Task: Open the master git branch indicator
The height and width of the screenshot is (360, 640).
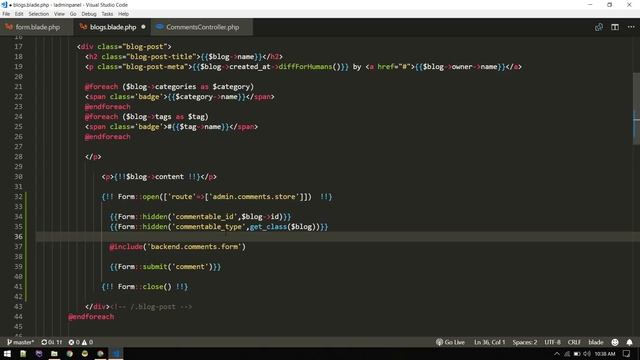Action: coord(20,342)
